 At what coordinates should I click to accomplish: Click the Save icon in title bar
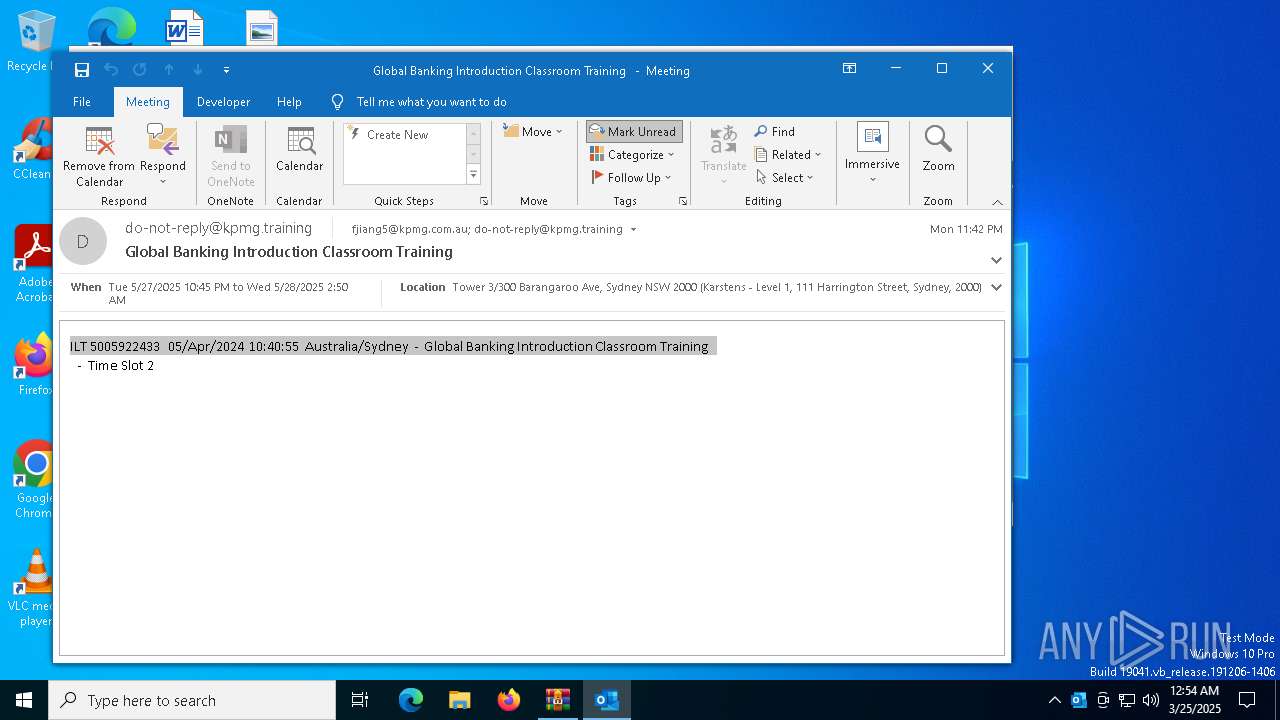pyautogui.click(x=82, y=70)
